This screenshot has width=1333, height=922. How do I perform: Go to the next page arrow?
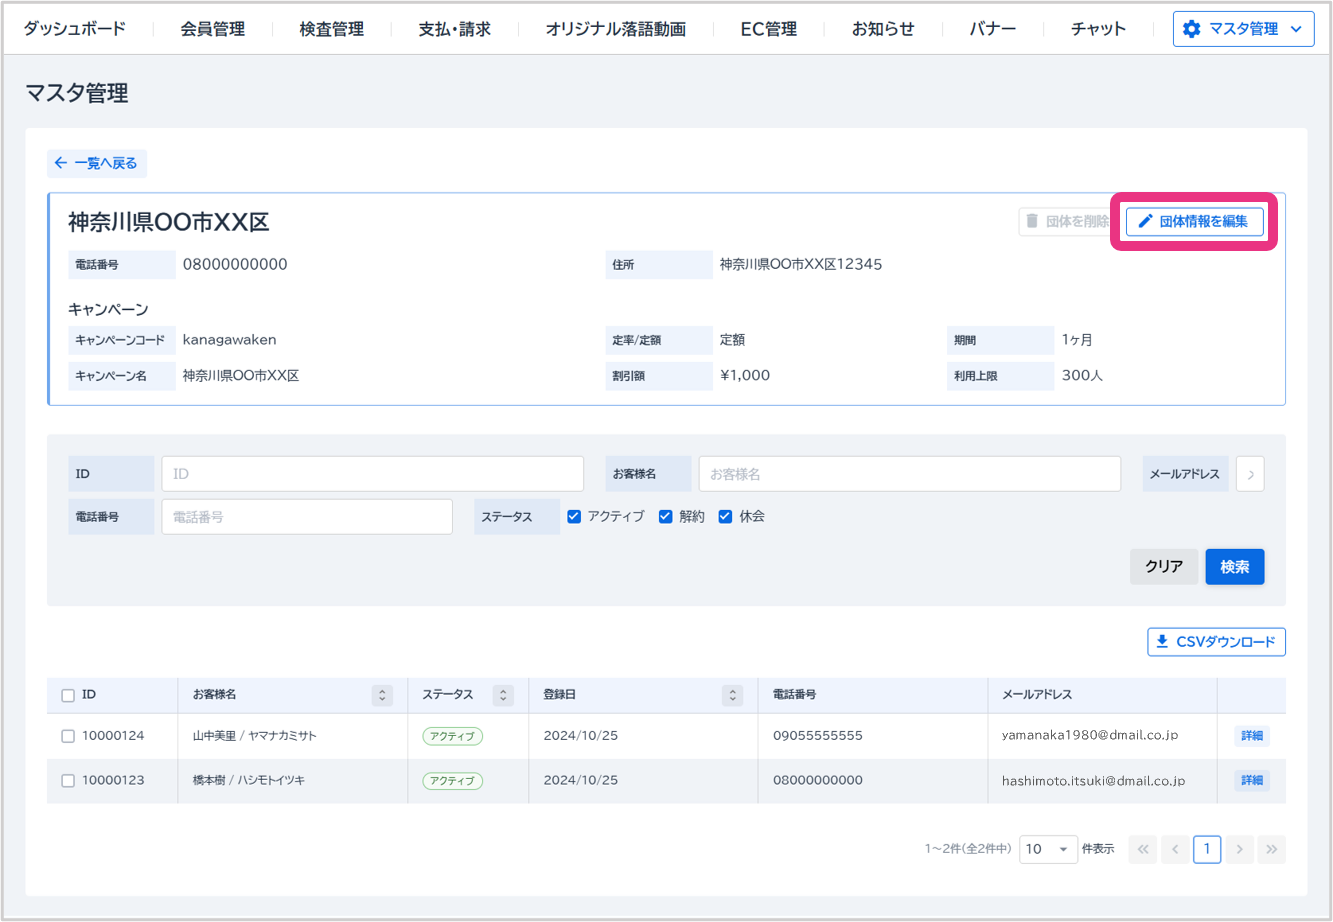(1239, 849)
